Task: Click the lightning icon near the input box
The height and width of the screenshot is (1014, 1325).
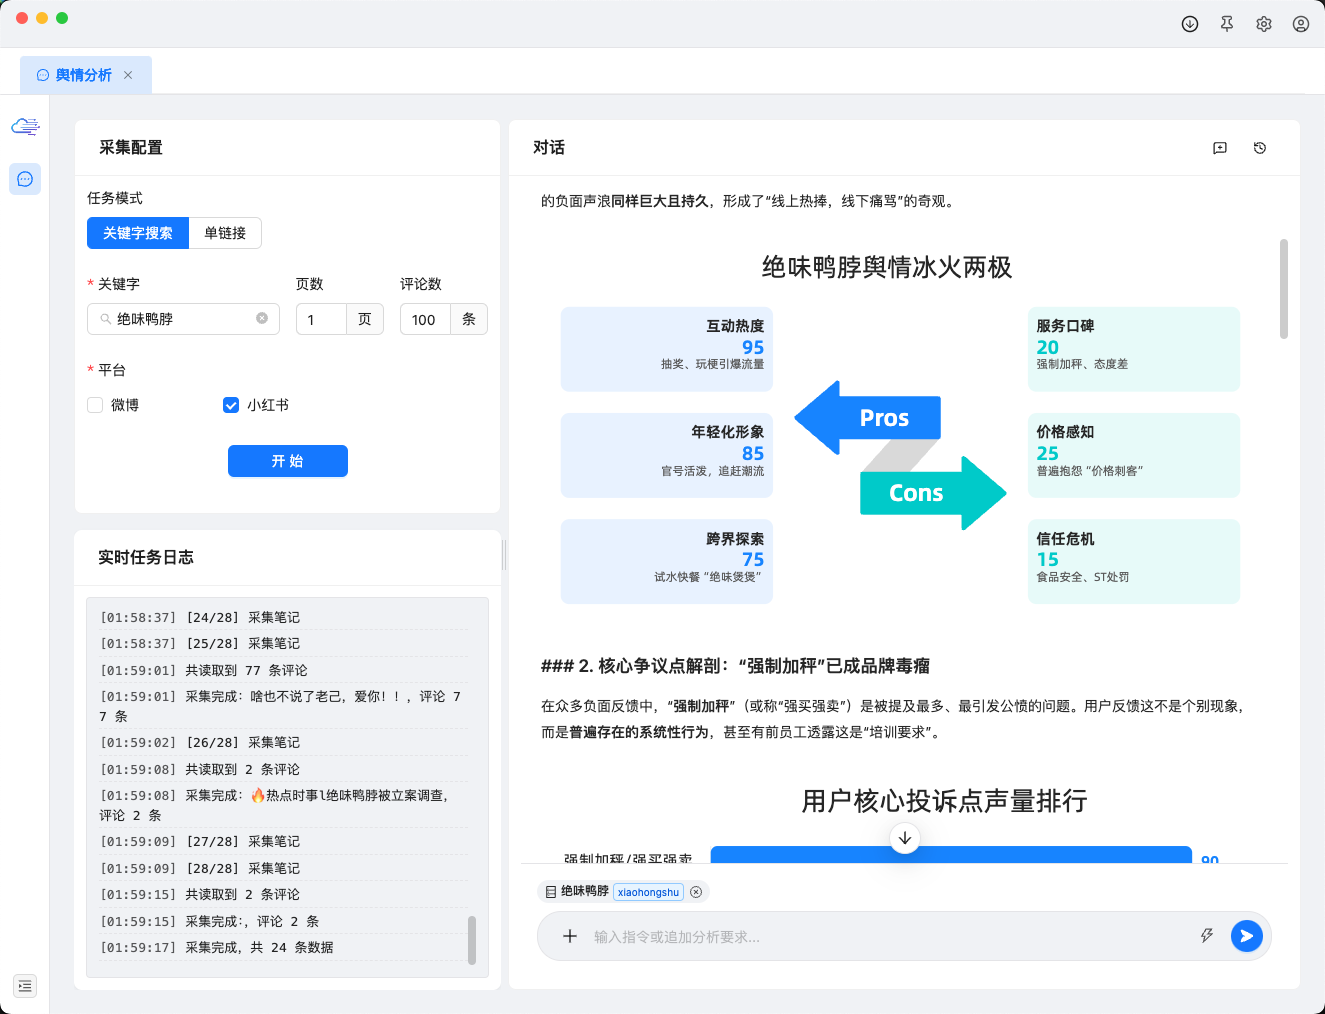Action: [1207, 936]
